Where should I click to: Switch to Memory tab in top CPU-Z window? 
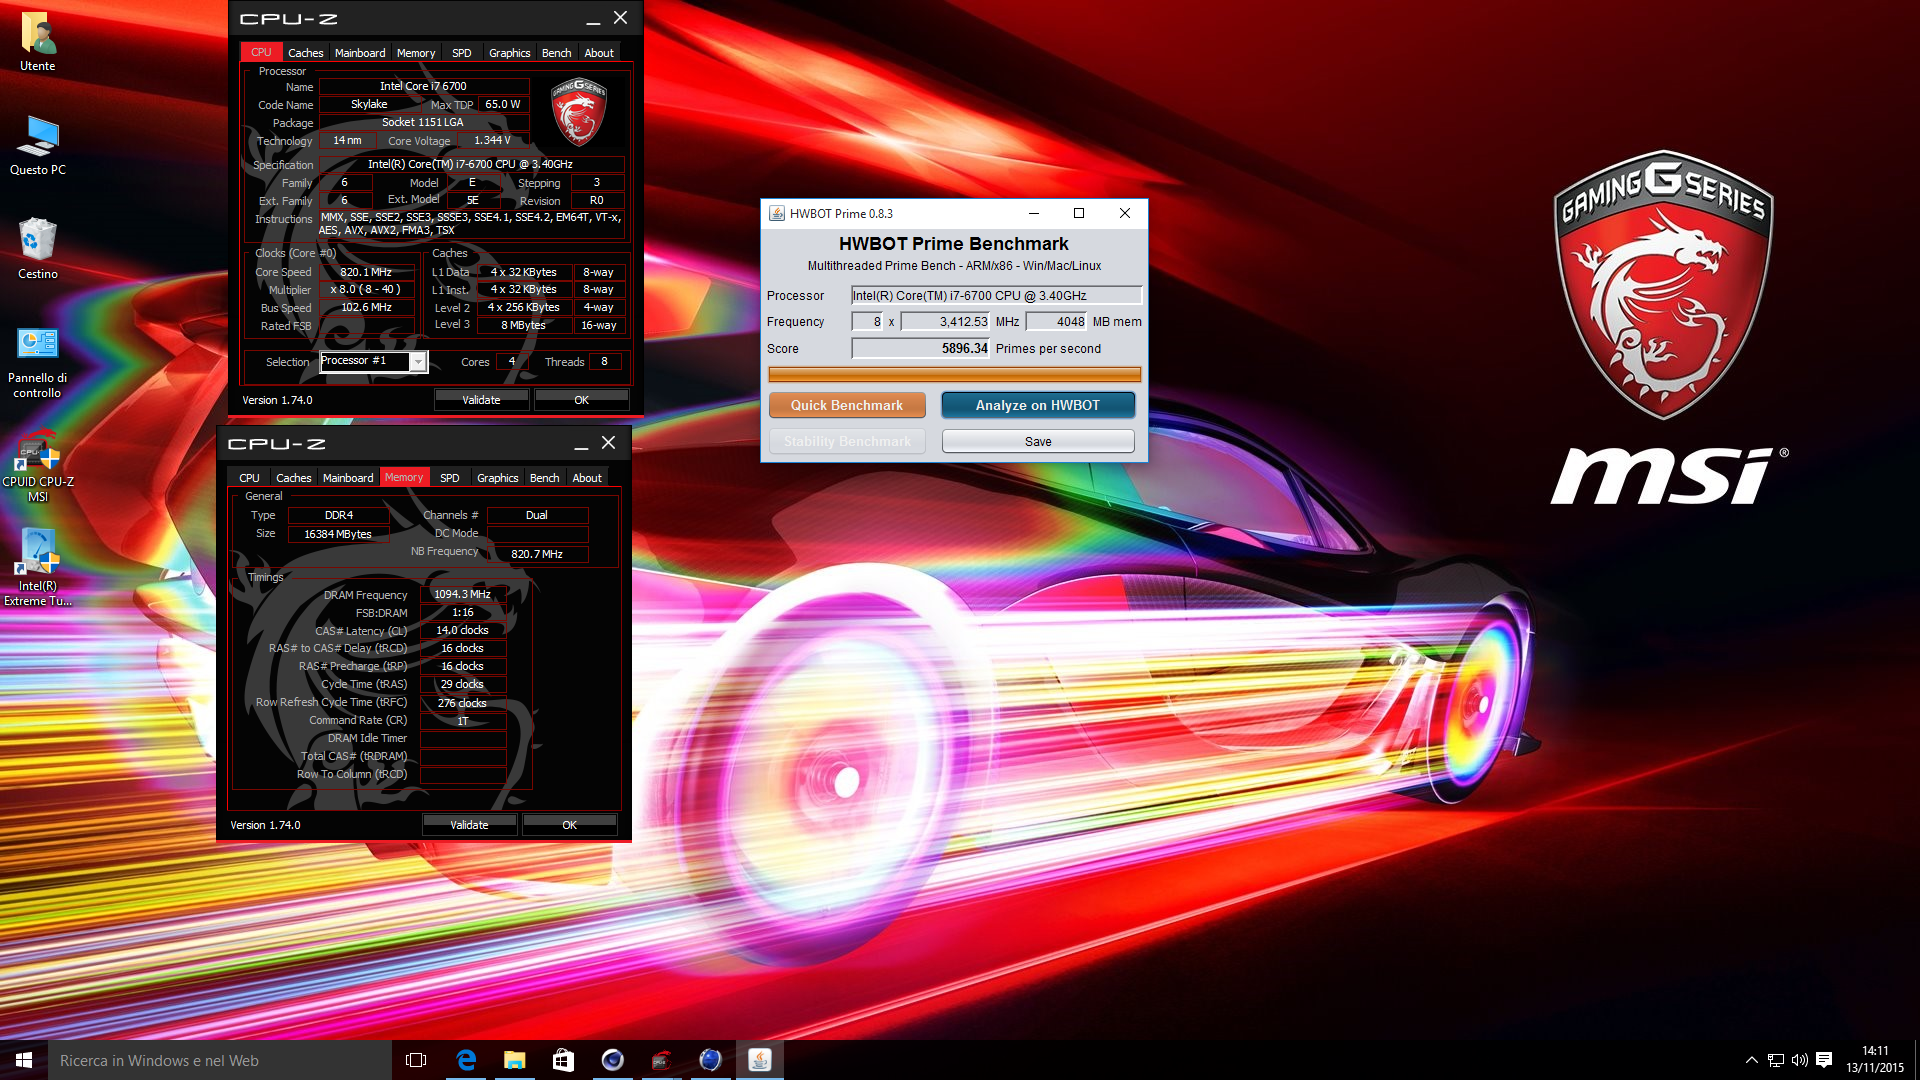click(x=416, y=53)
